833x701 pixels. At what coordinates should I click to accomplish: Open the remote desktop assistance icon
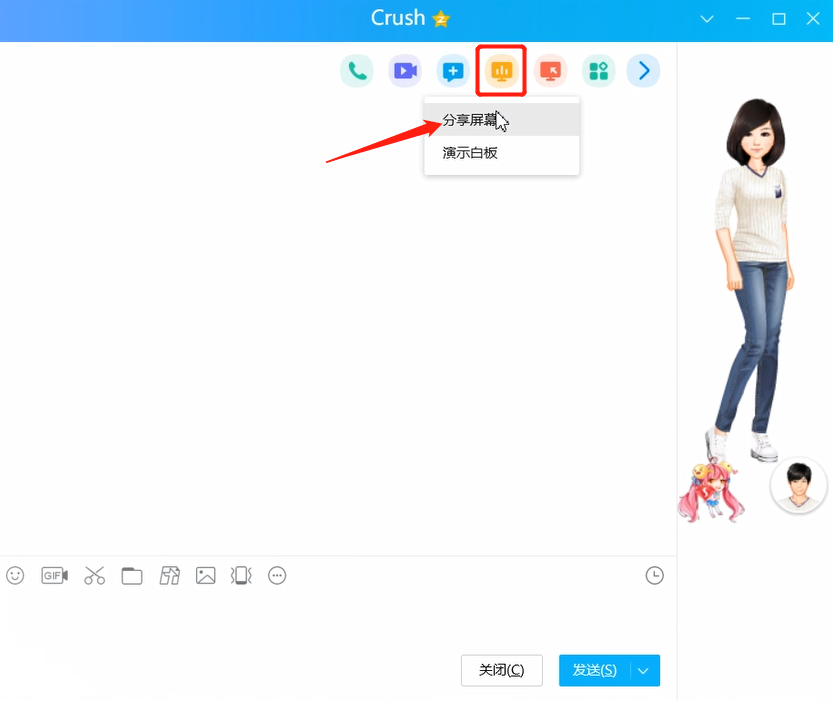pyautogui.click(x=549, y=70)
